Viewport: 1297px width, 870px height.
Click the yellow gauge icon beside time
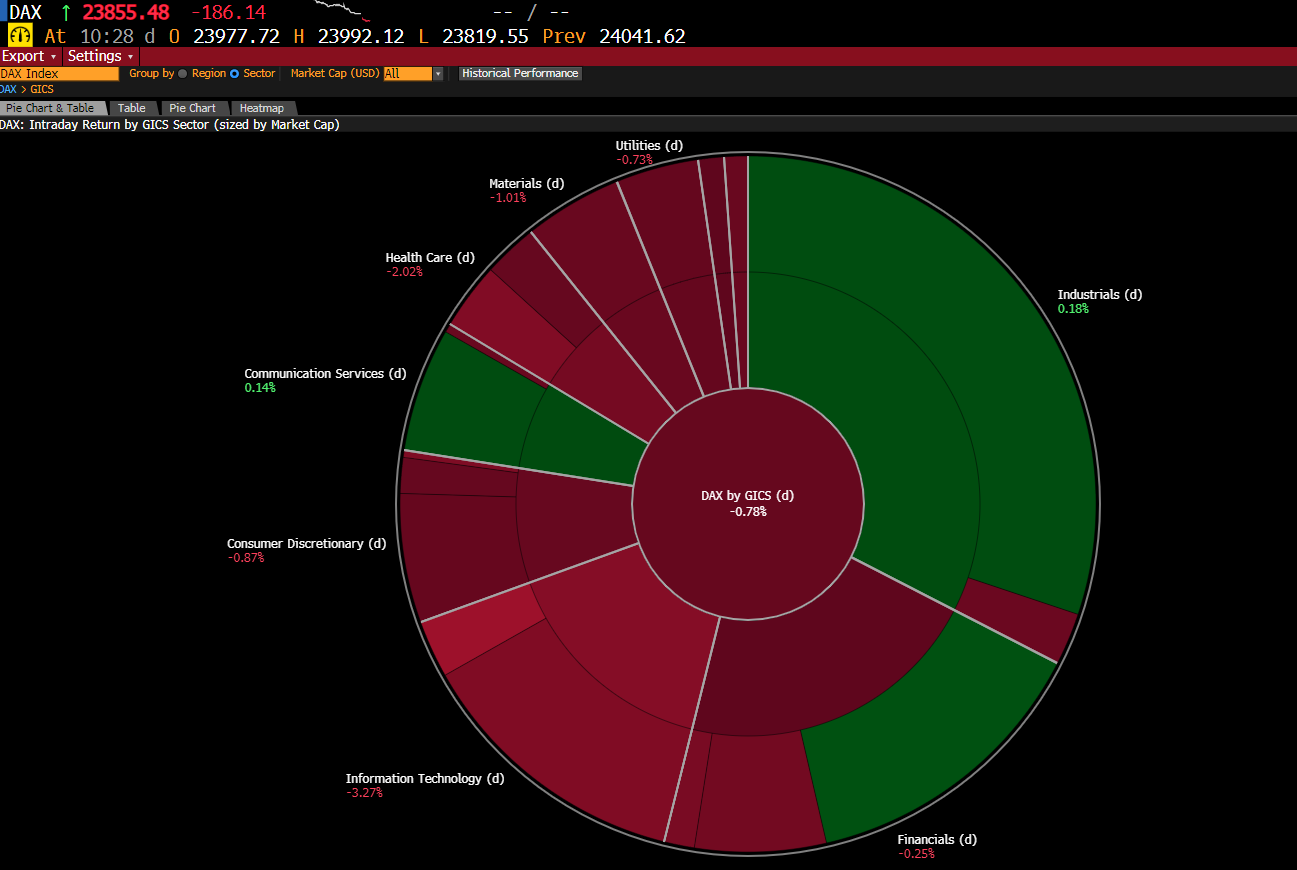pos(20,36)
